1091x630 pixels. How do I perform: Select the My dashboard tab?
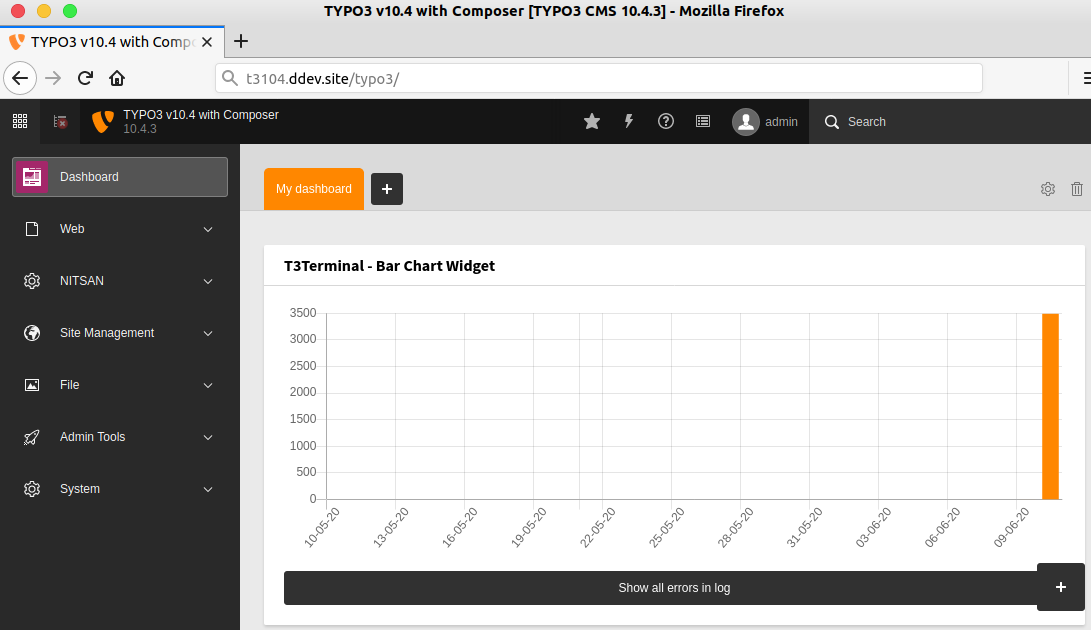pos(314,189)
